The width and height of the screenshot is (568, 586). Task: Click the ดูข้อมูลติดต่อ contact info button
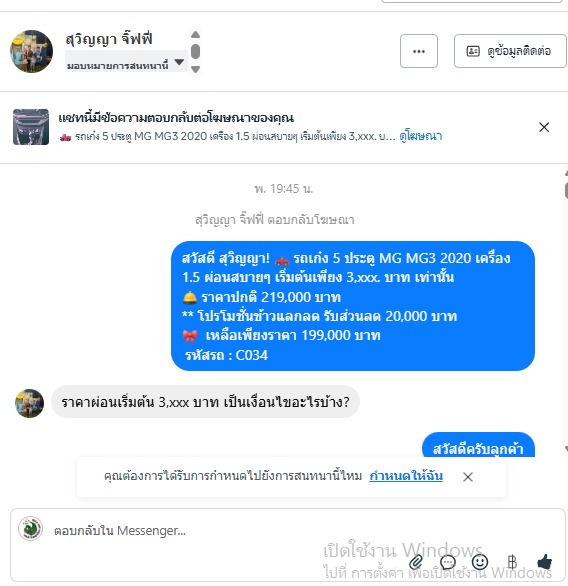point(510,51)
